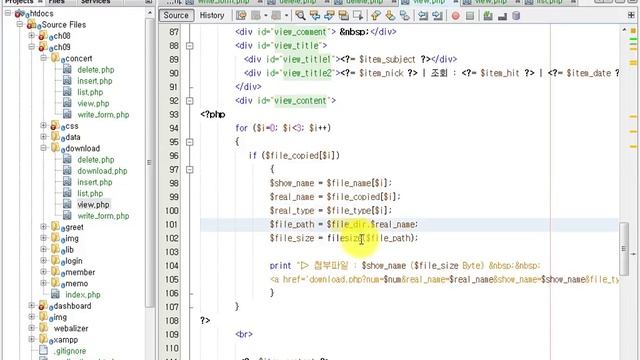Expand the greet folder
The width and height of the screenshot is (640, 360).
coord(43,227)
